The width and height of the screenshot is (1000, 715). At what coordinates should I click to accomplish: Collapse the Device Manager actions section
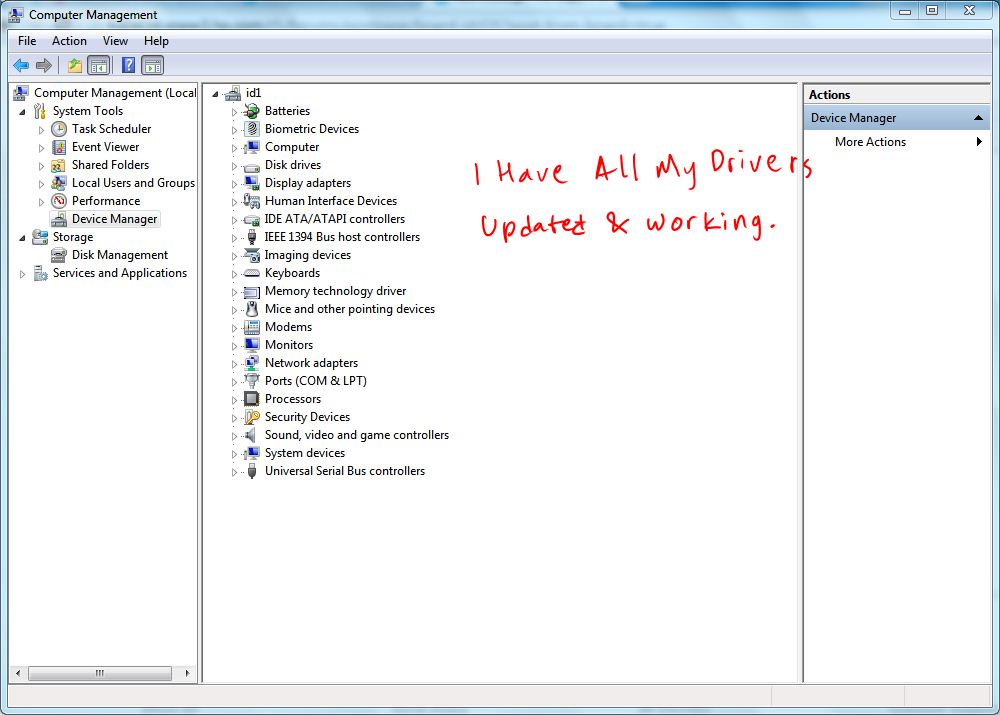[x=979, y=118]
